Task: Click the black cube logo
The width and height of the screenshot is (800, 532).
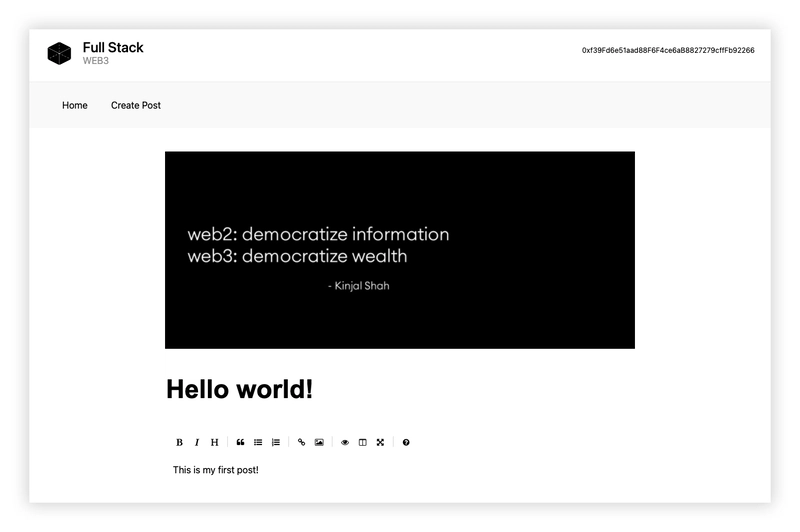Action: (59, 53)
